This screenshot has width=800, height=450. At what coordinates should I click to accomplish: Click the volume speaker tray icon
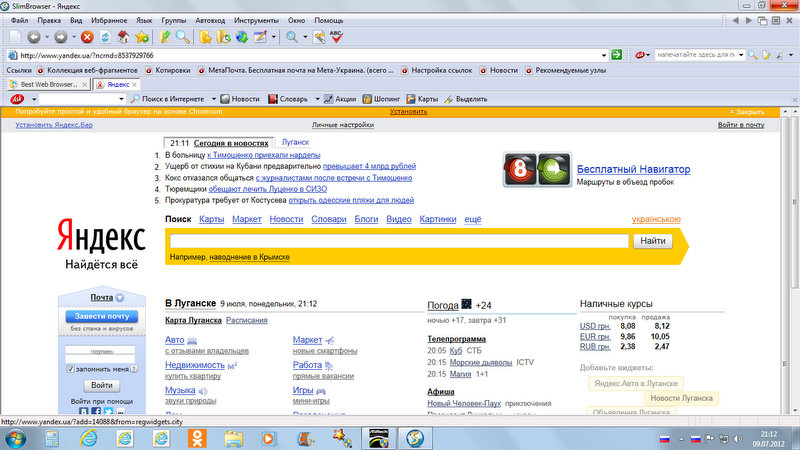tap(737, 439)
